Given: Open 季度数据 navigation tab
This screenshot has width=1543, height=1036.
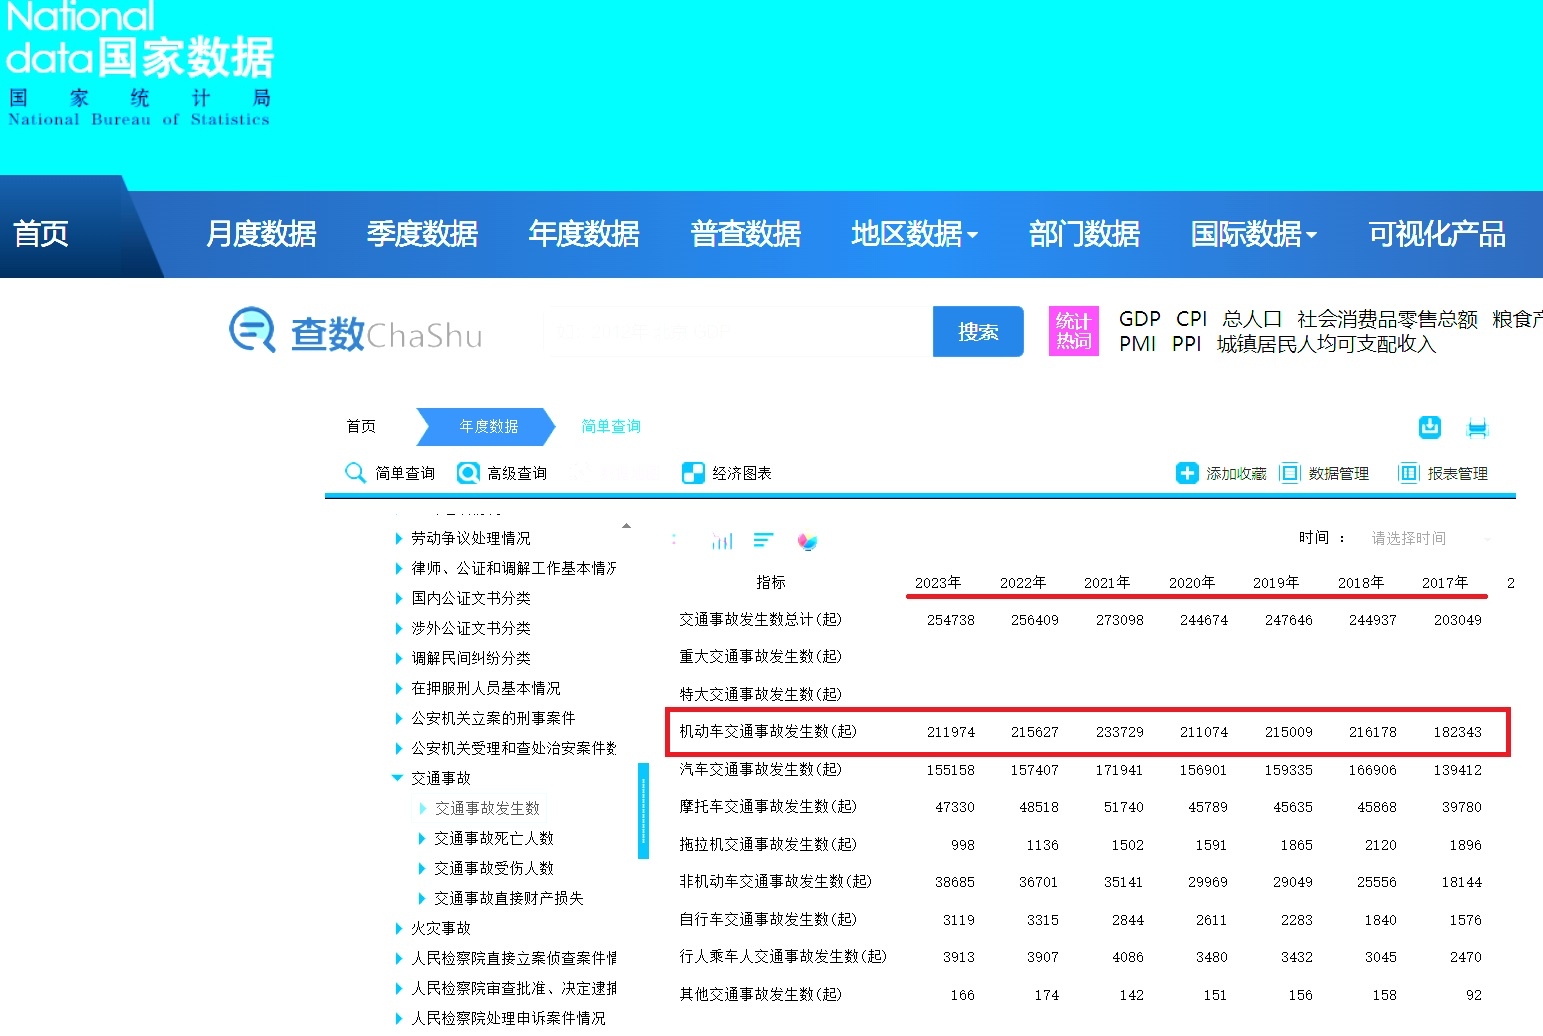Looking at the screenshot, I should click(x=422, y=234).
